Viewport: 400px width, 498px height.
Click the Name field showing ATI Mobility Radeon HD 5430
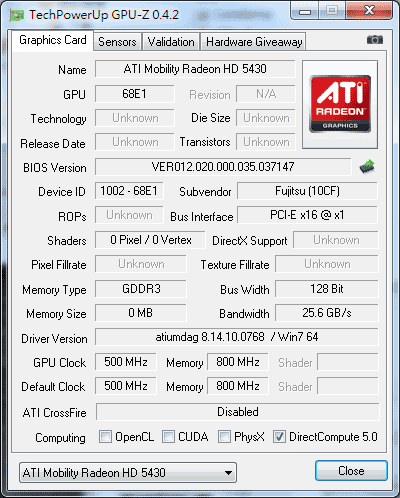tap(195, 69)
